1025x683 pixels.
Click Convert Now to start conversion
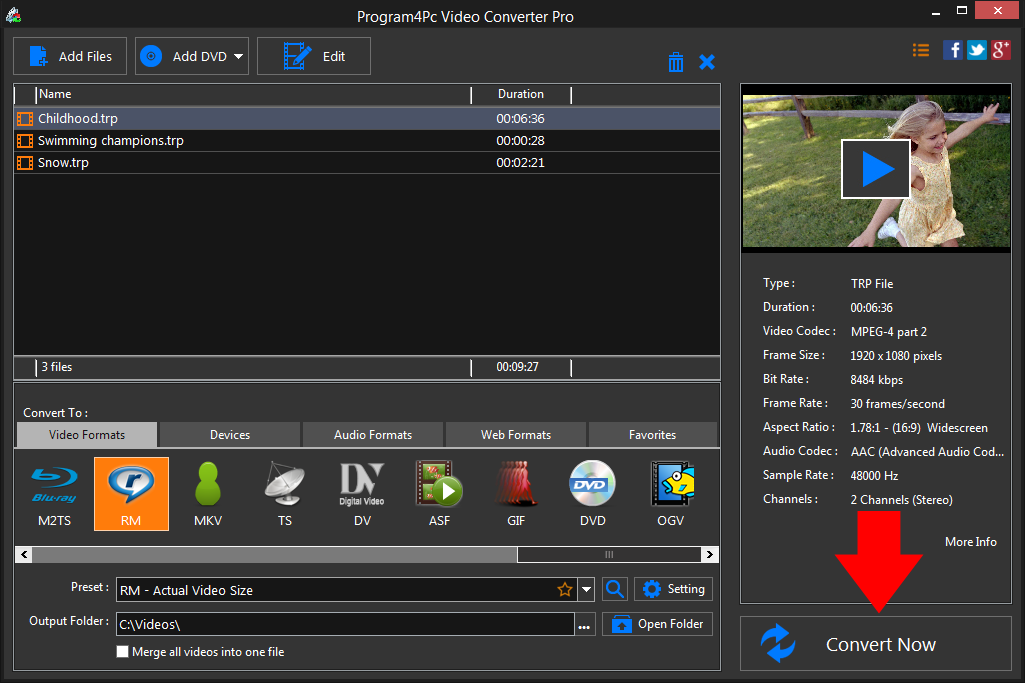879,644
